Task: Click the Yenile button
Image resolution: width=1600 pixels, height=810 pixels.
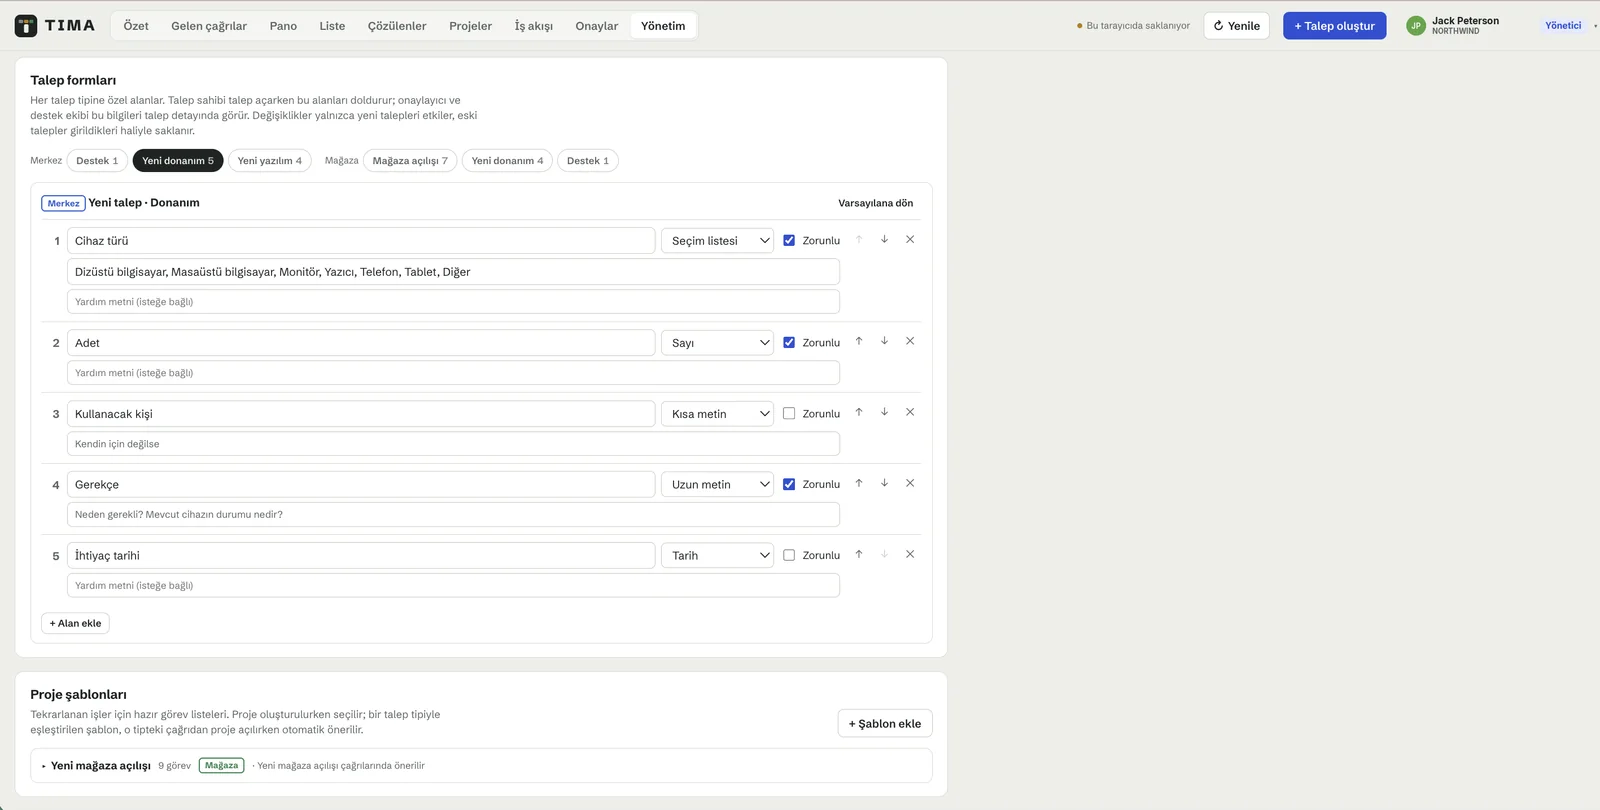Action: pyautogui.click(x=1237, y=26)
